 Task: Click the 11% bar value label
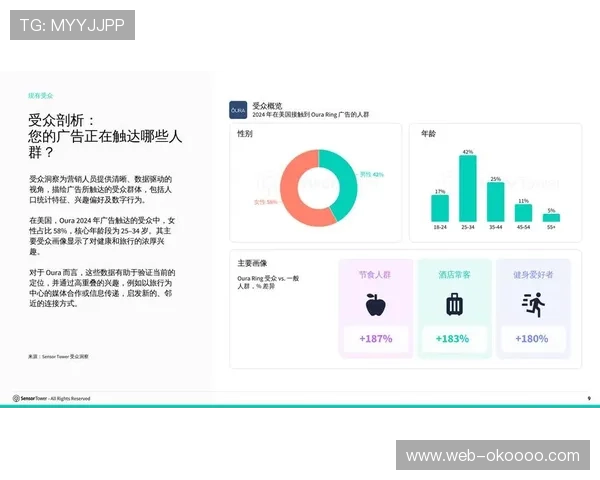pos(523,201)
